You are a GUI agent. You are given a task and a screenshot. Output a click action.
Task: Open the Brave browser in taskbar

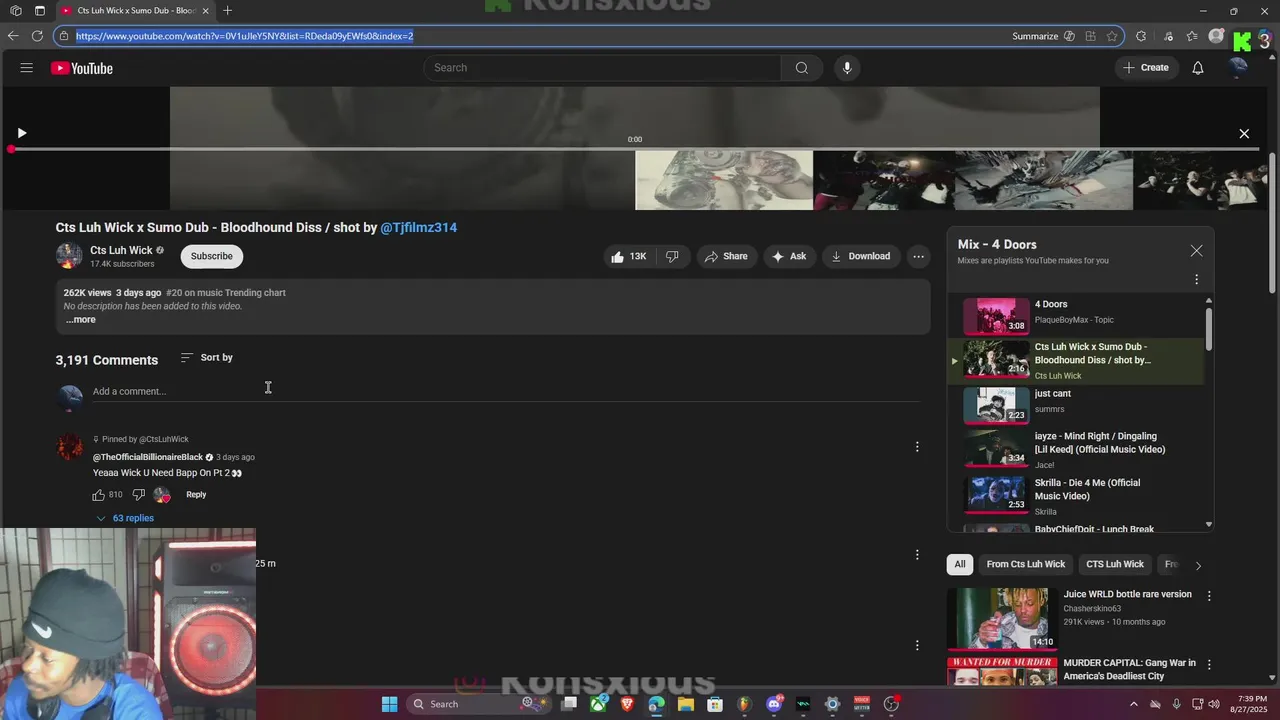coord(627,704)
